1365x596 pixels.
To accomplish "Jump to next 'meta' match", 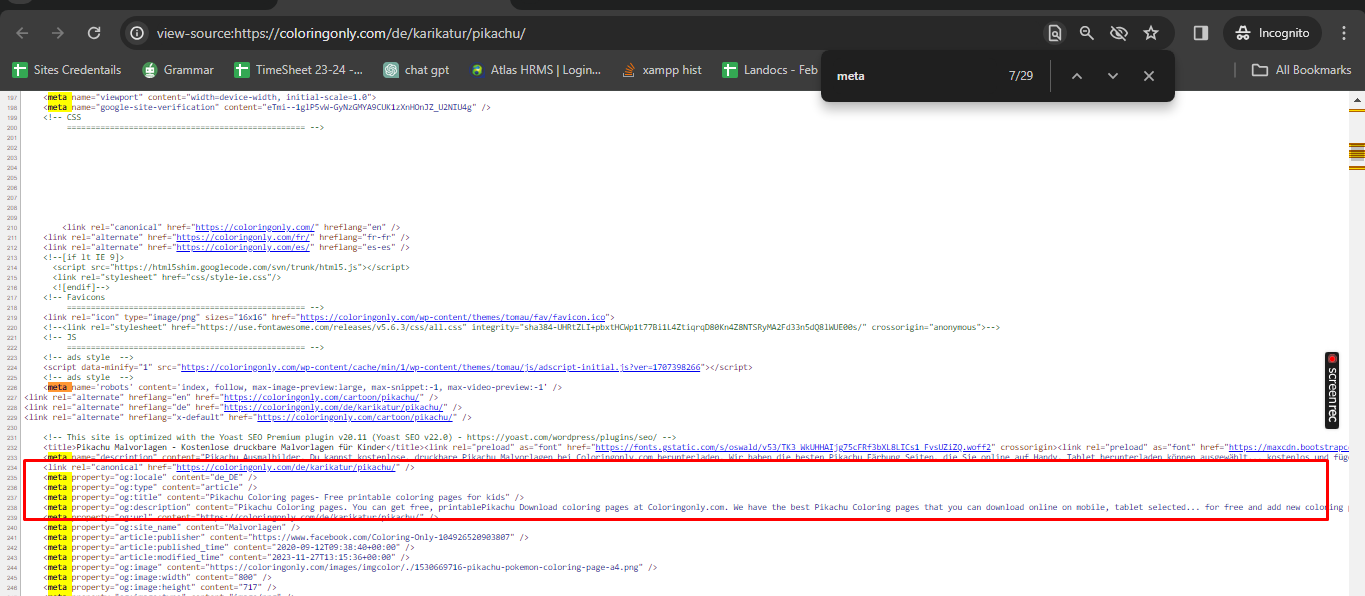I will point(1113,76).
